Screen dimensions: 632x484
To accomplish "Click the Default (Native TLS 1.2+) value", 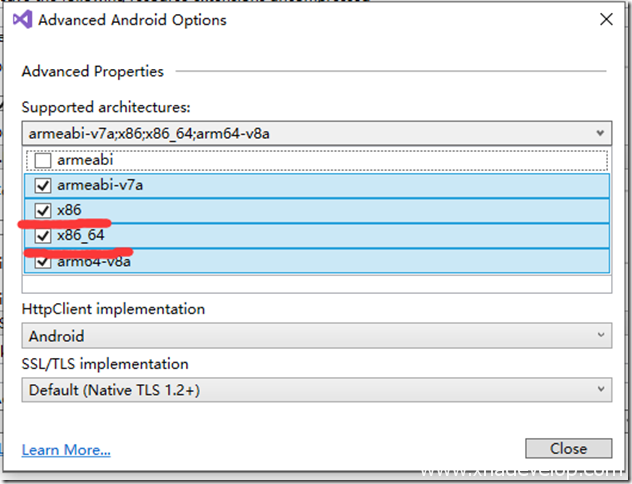I will [x=115, y=390].
